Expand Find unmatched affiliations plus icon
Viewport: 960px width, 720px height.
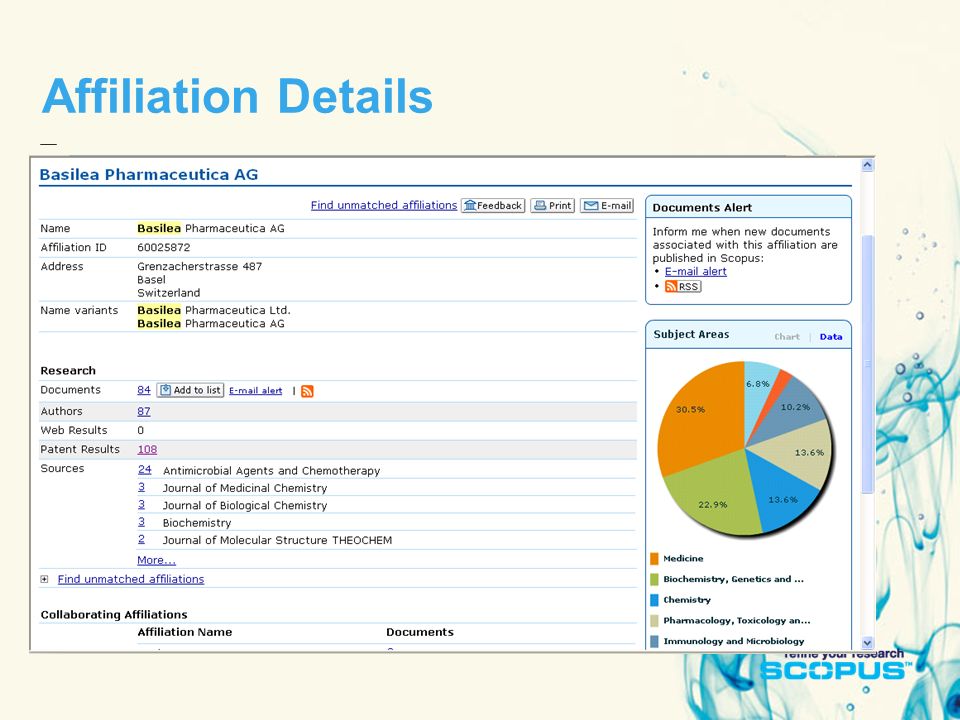(x=44, y=579)
